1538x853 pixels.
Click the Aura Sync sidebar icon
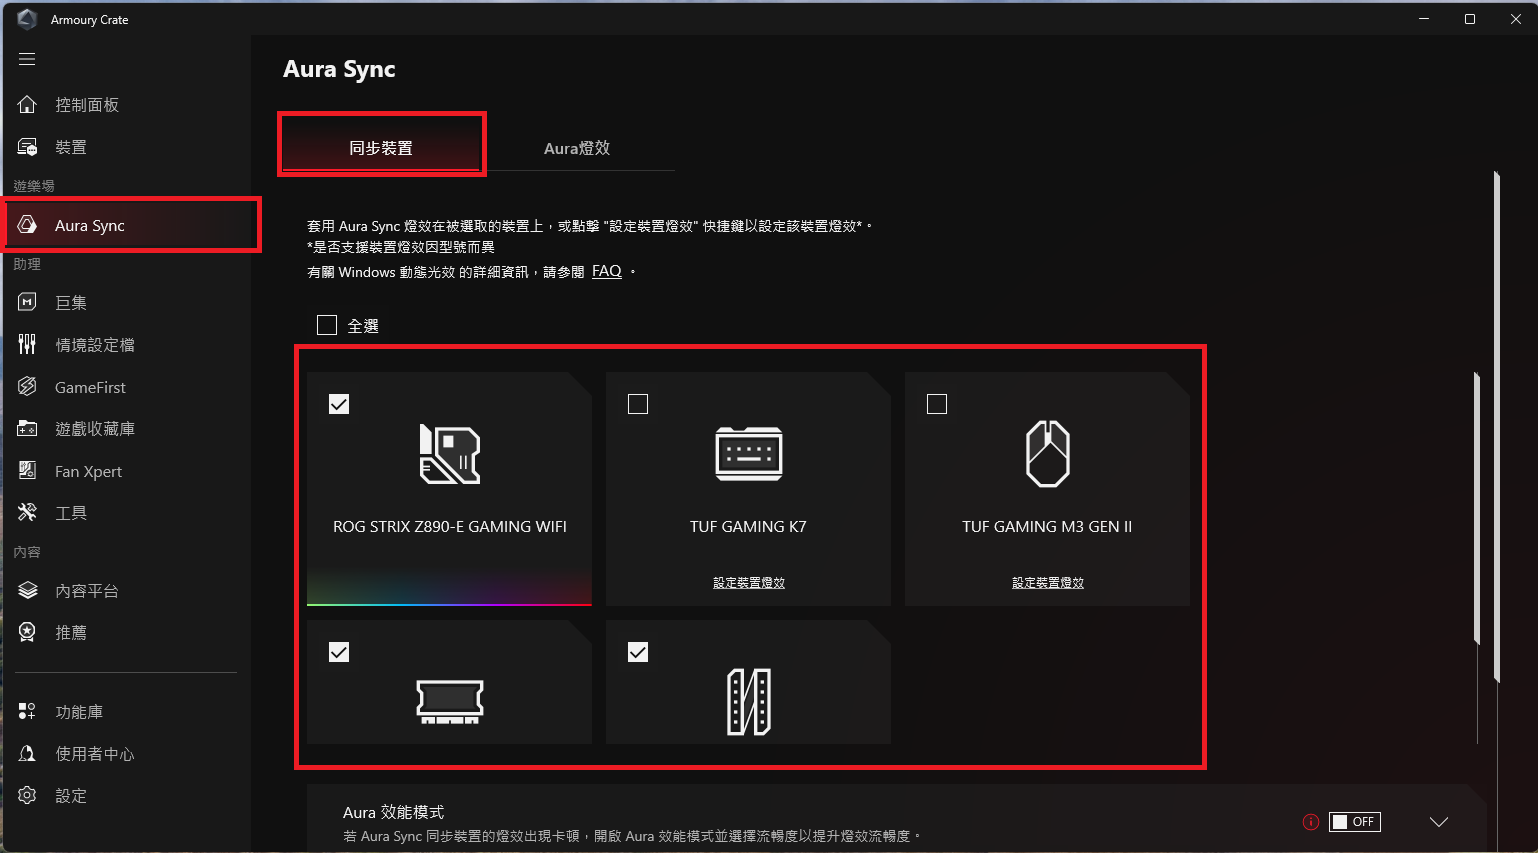pos(27,225)
